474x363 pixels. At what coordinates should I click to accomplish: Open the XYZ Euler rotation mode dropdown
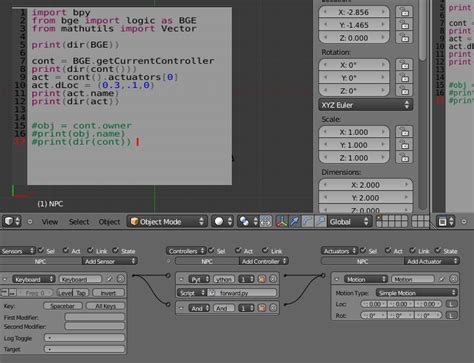[x=366, y=105]
